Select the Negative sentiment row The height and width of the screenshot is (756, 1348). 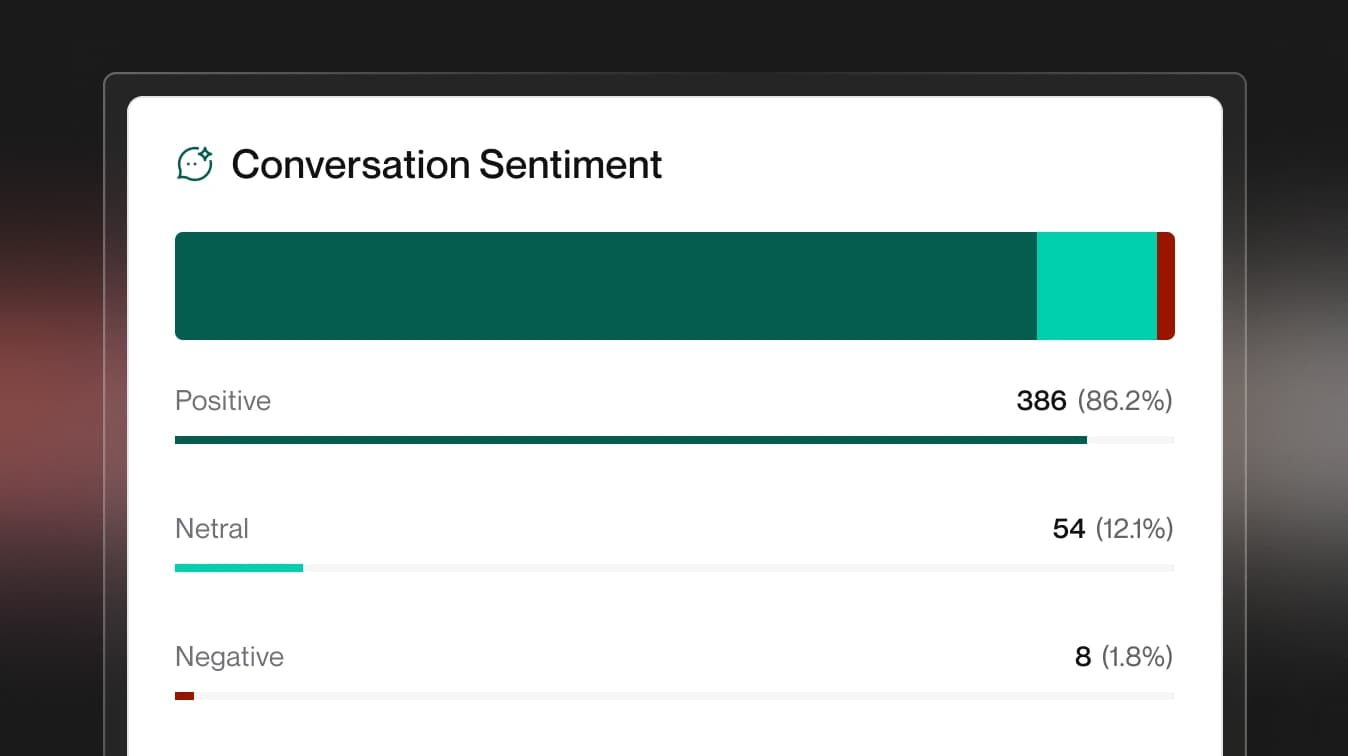tap(229, 657)
